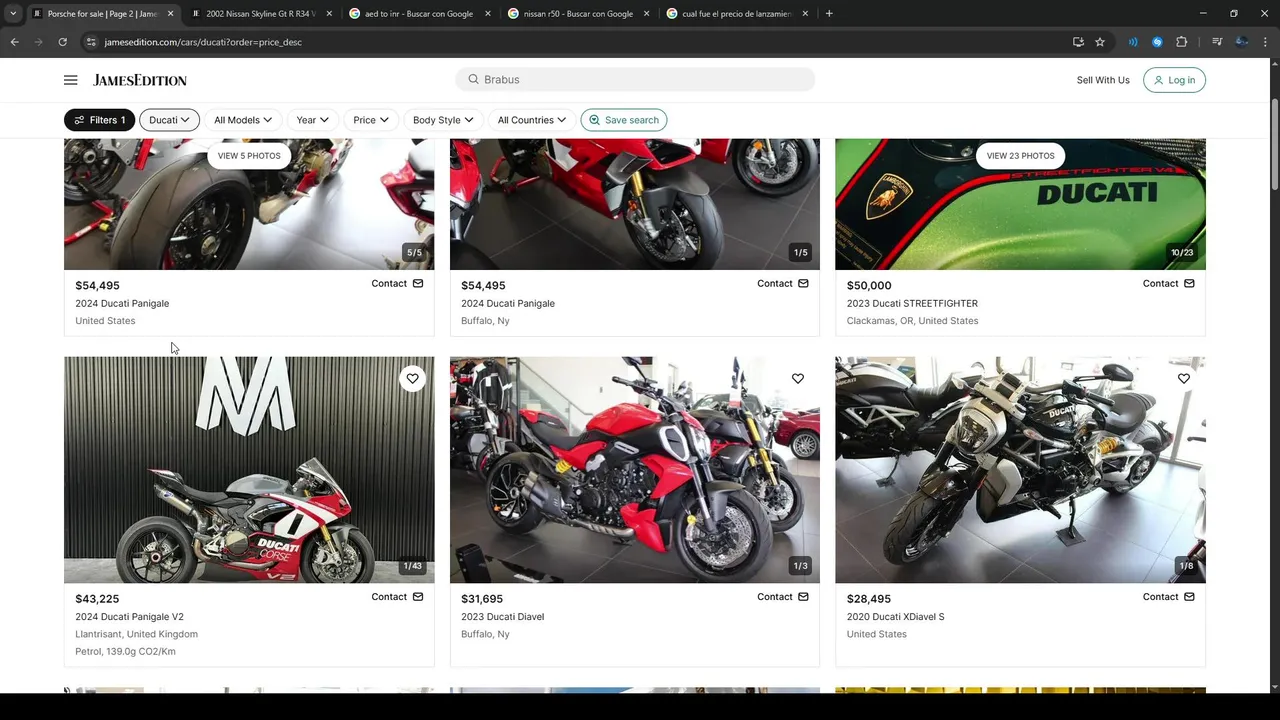This screenshot has width=1280, height=720.
Task: Go back in browser history
Action: pyautogui.click(x=14, y=42)
